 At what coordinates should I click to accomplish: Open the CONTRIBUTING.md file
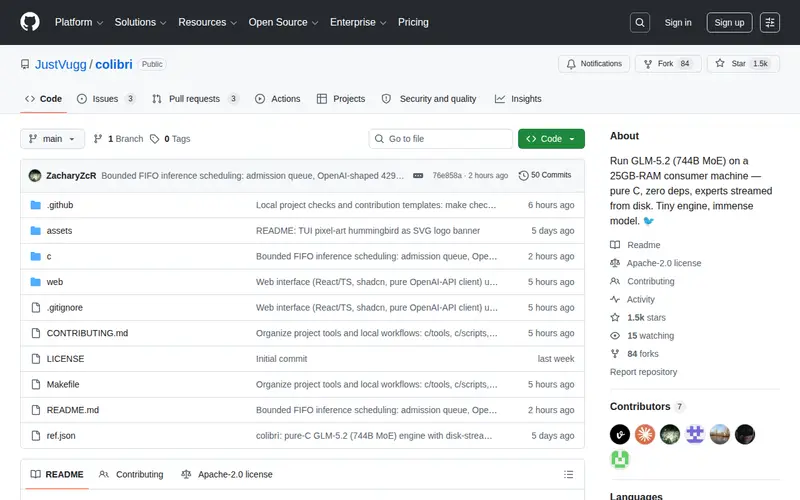[x=87, y=333]
